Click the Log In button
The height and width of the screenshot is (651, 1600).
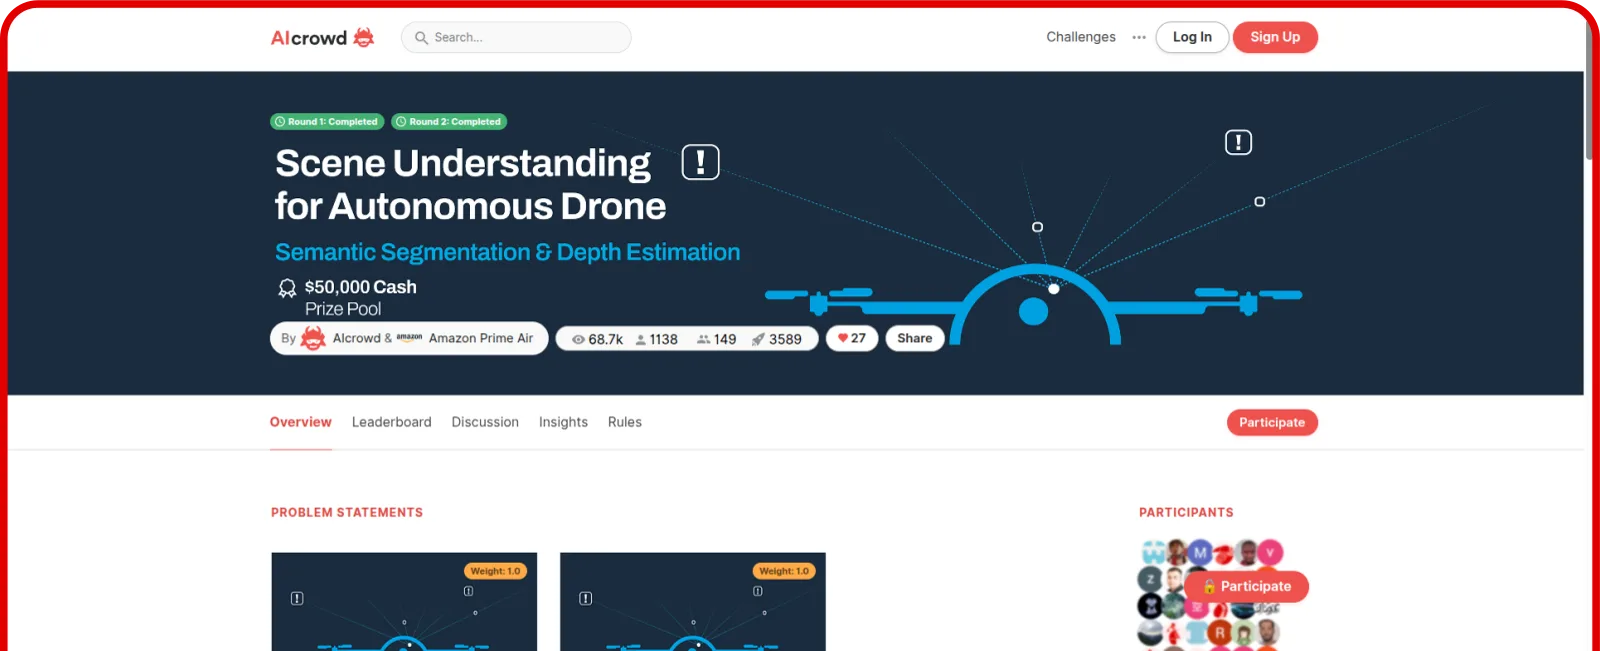[1192, 37]
